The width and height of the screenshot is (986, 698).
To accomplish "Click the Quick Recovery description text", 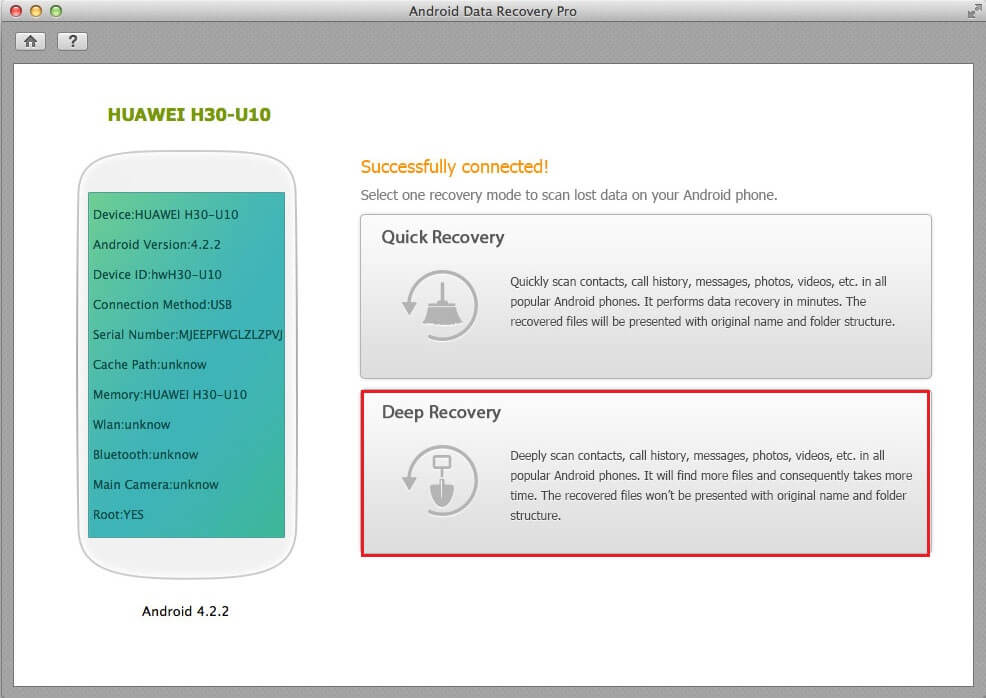I will [x=698, y=302].
